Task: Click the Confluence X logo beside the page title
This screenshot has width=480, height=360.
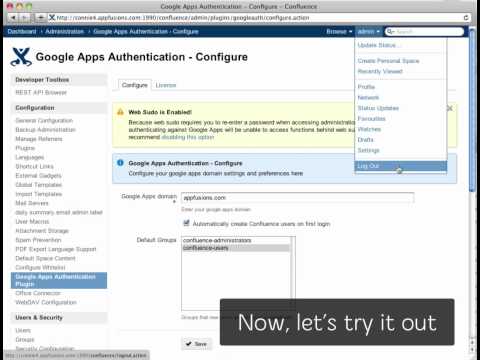Action: [21, 57]
